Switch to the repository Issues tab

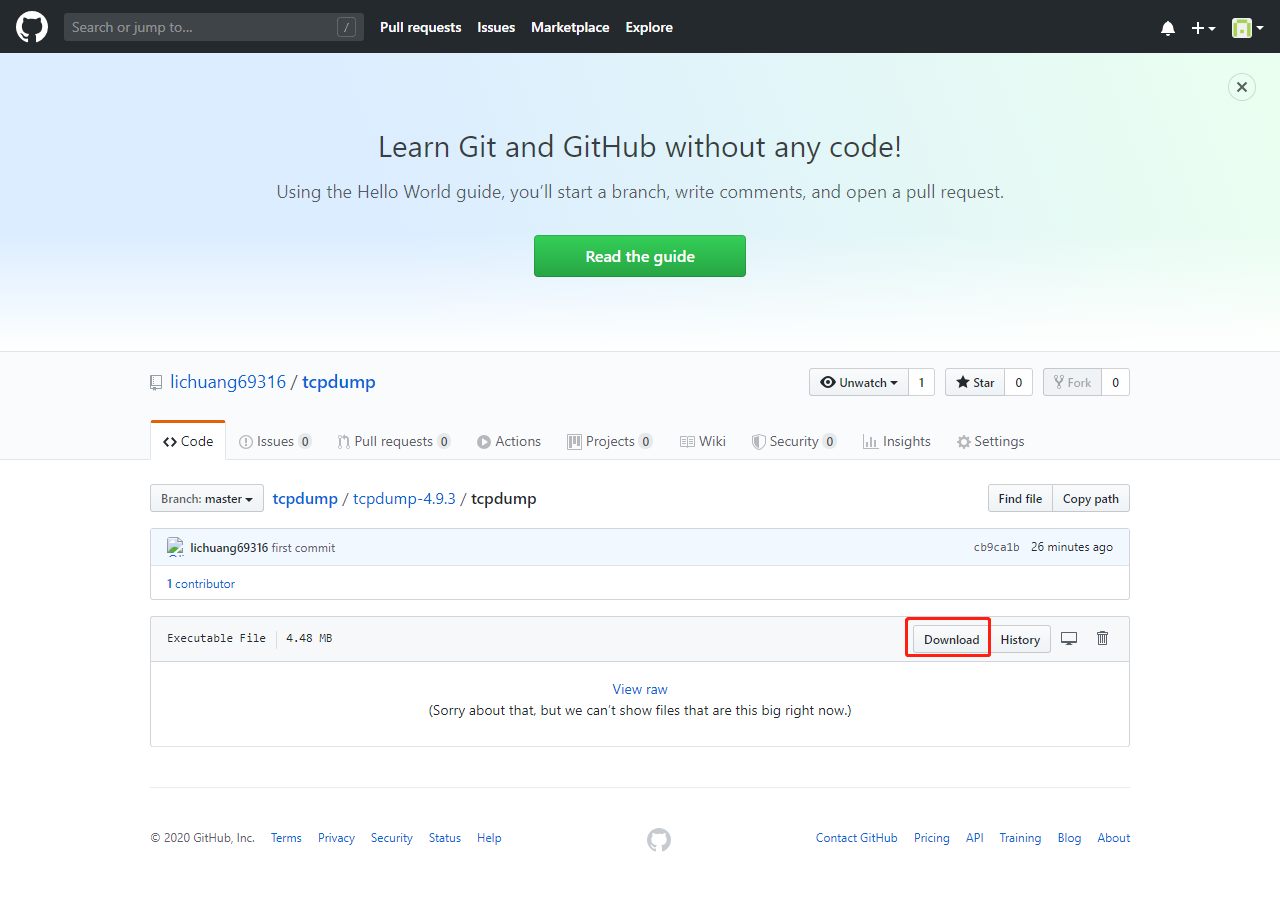click(x=275, y=441)
